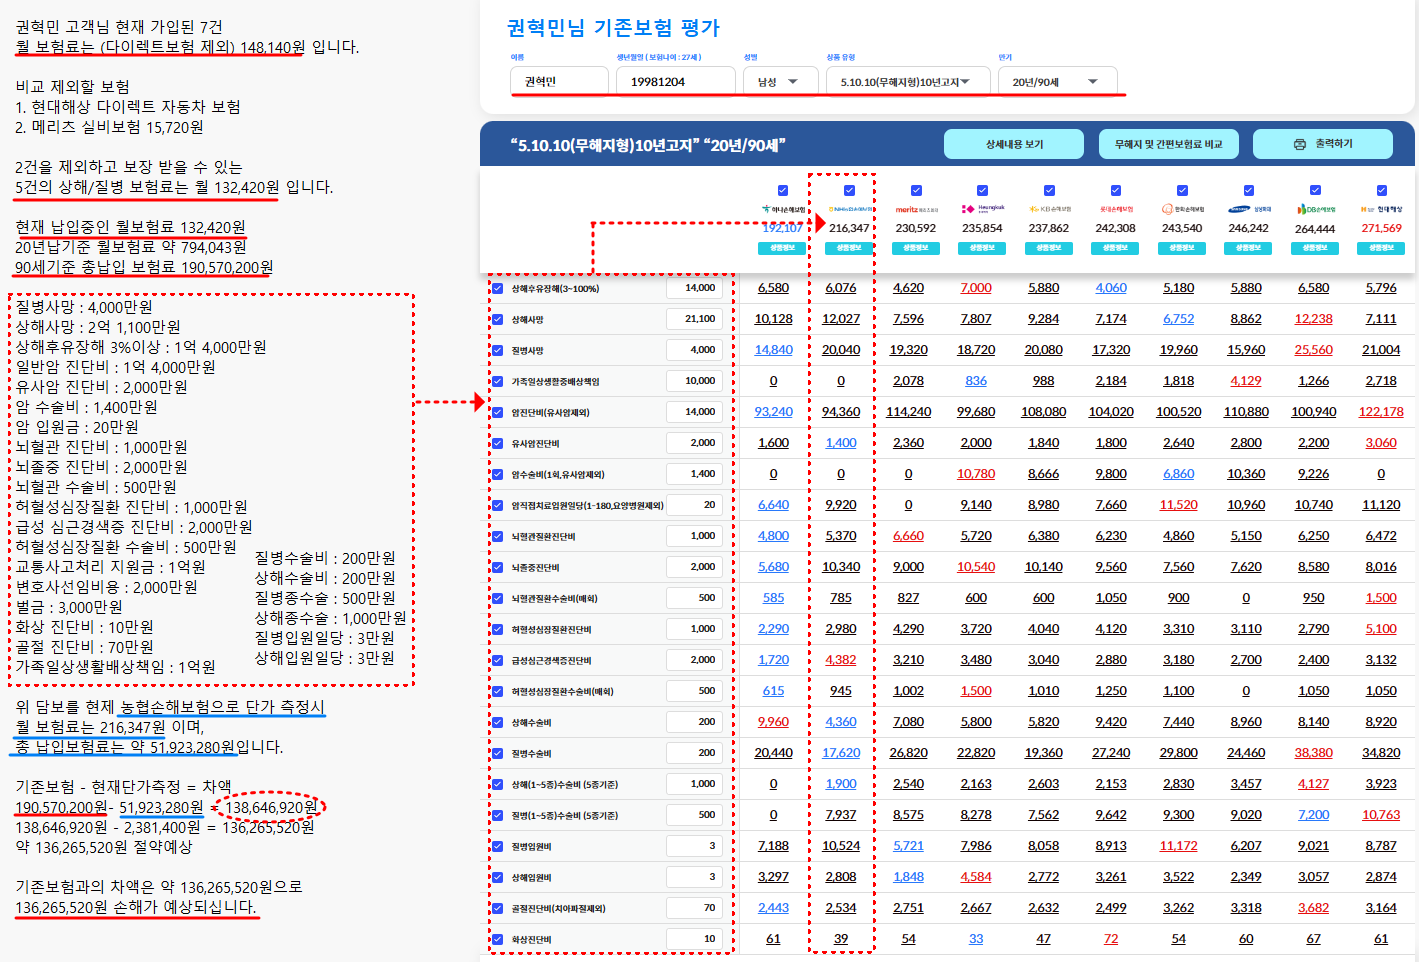The image size is (1419, 962).
Task: Click the 롯데손해보험 logo
Action: tap(1115, 210)
